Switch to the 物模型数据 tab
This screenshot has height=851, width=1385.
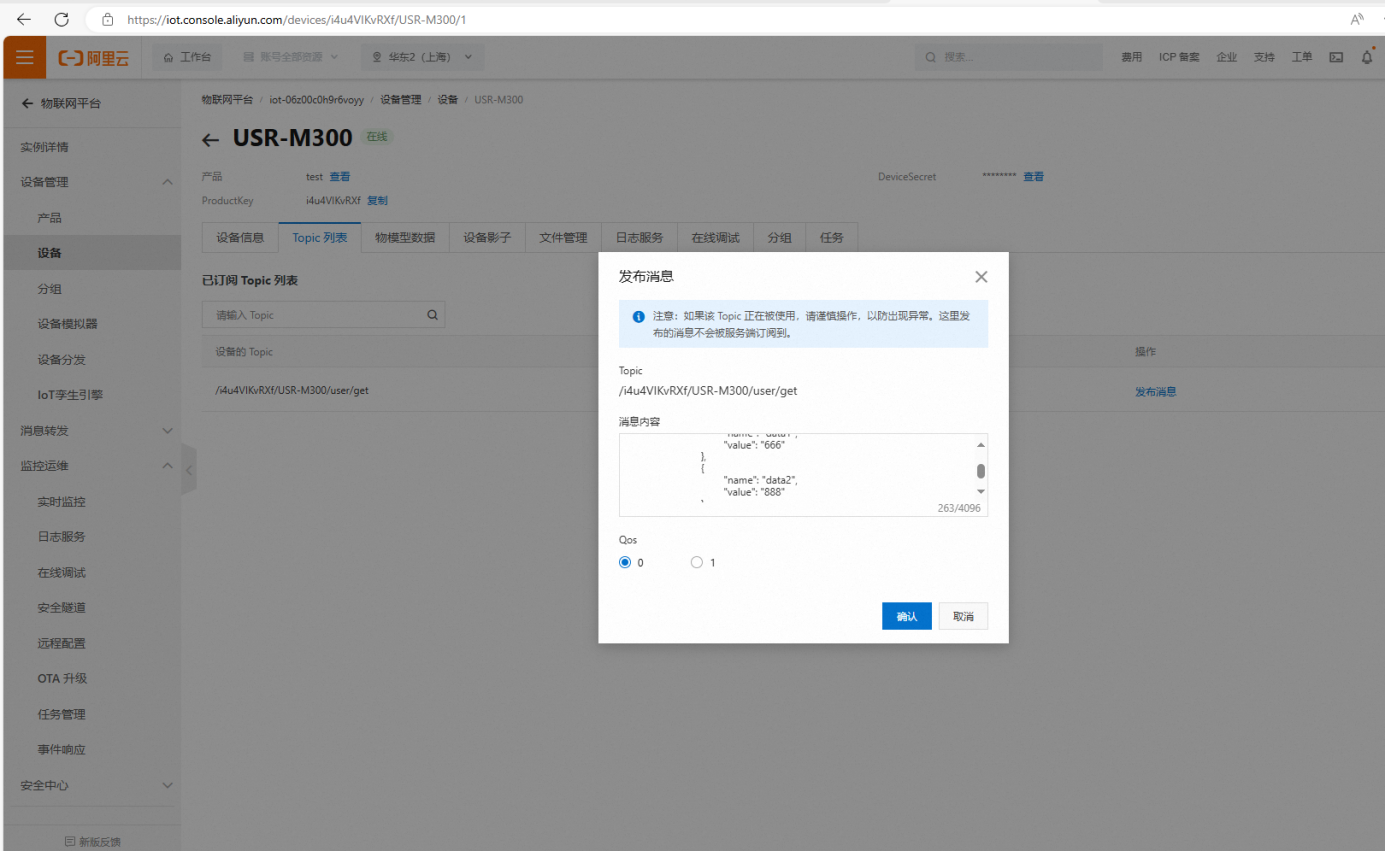pyautogui.click(x=405, y=238)
